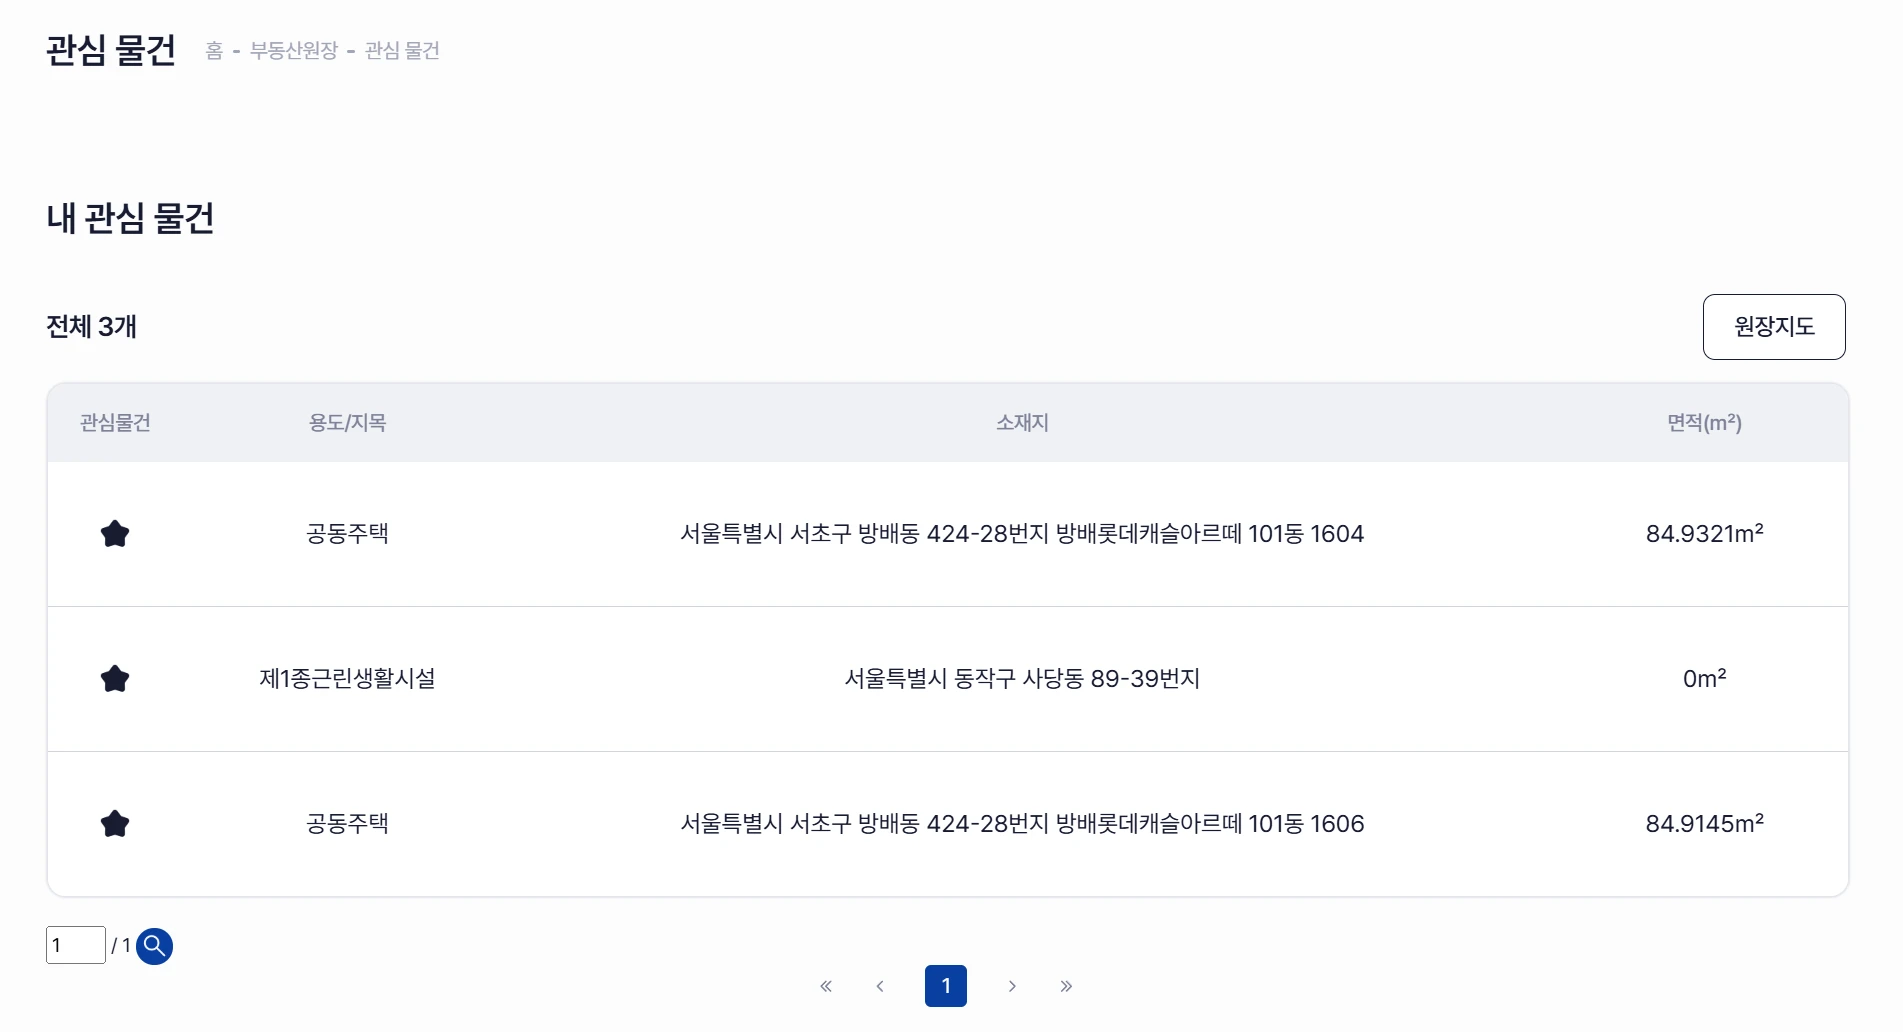Open 부동산원장 breadcrumb link
This screenshot has width=1903, height=1032.
click(294, 50)
